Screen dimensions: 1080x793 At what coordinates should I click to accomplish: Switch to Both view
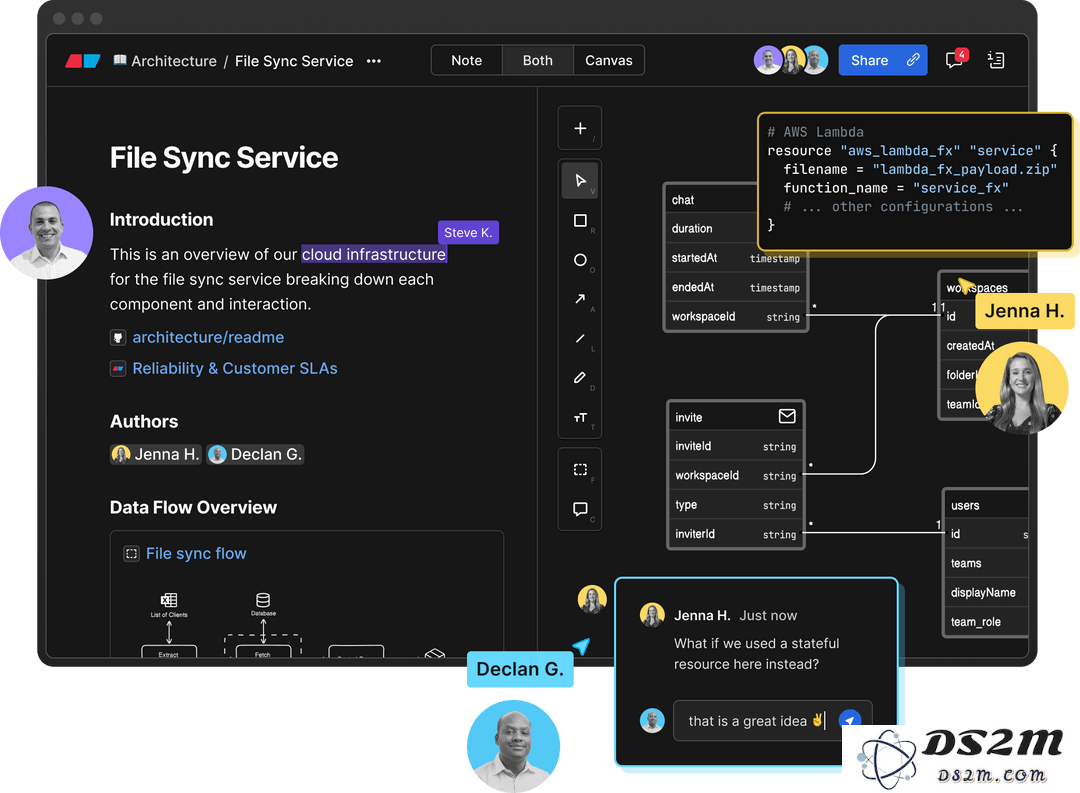click(x=537, y=61)
